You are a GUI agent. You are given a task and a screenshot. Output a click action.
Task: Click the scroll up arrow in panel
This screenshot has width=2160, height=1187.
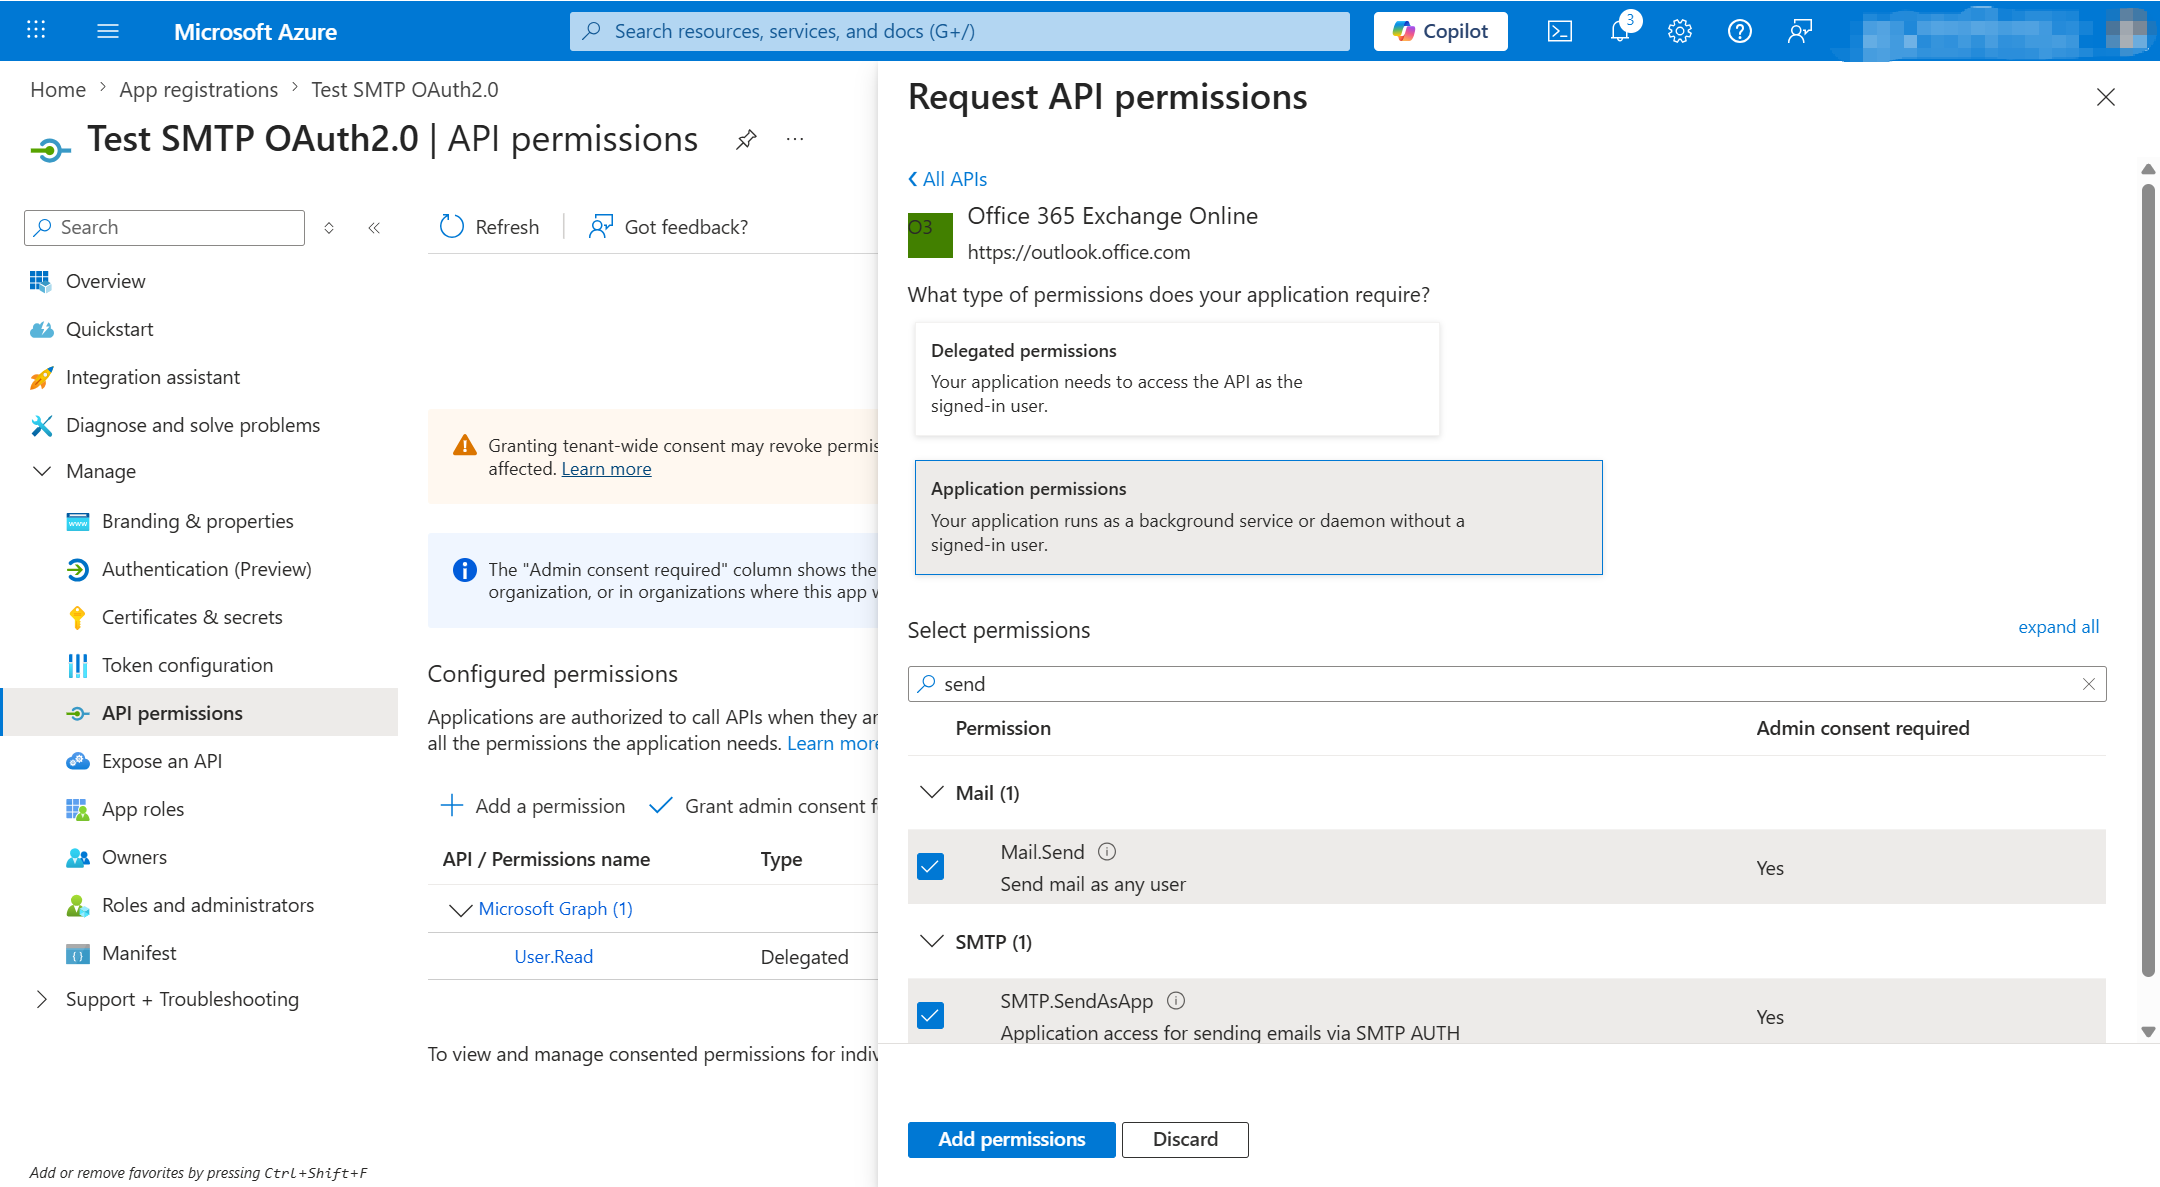(2148, 169)
